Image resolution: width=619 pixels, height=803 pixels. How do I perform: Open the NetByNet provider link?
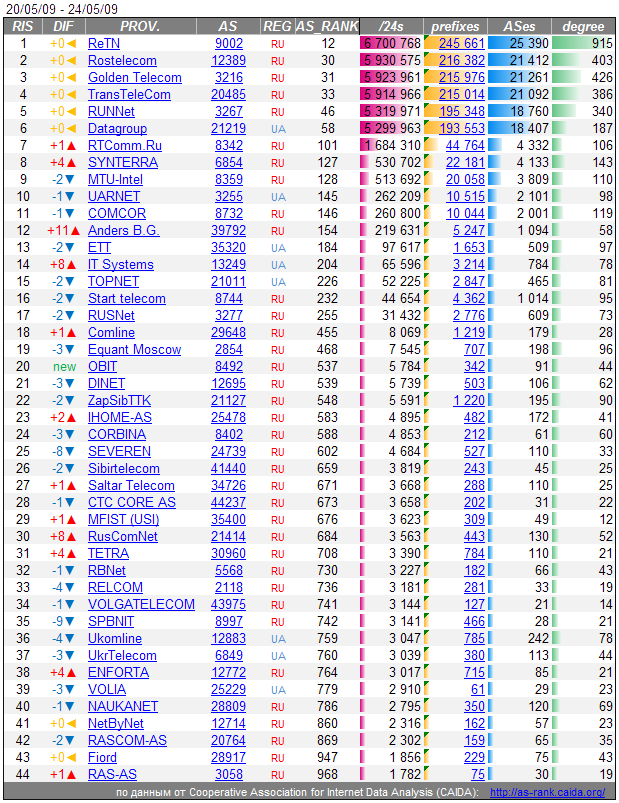pos(116,724)
